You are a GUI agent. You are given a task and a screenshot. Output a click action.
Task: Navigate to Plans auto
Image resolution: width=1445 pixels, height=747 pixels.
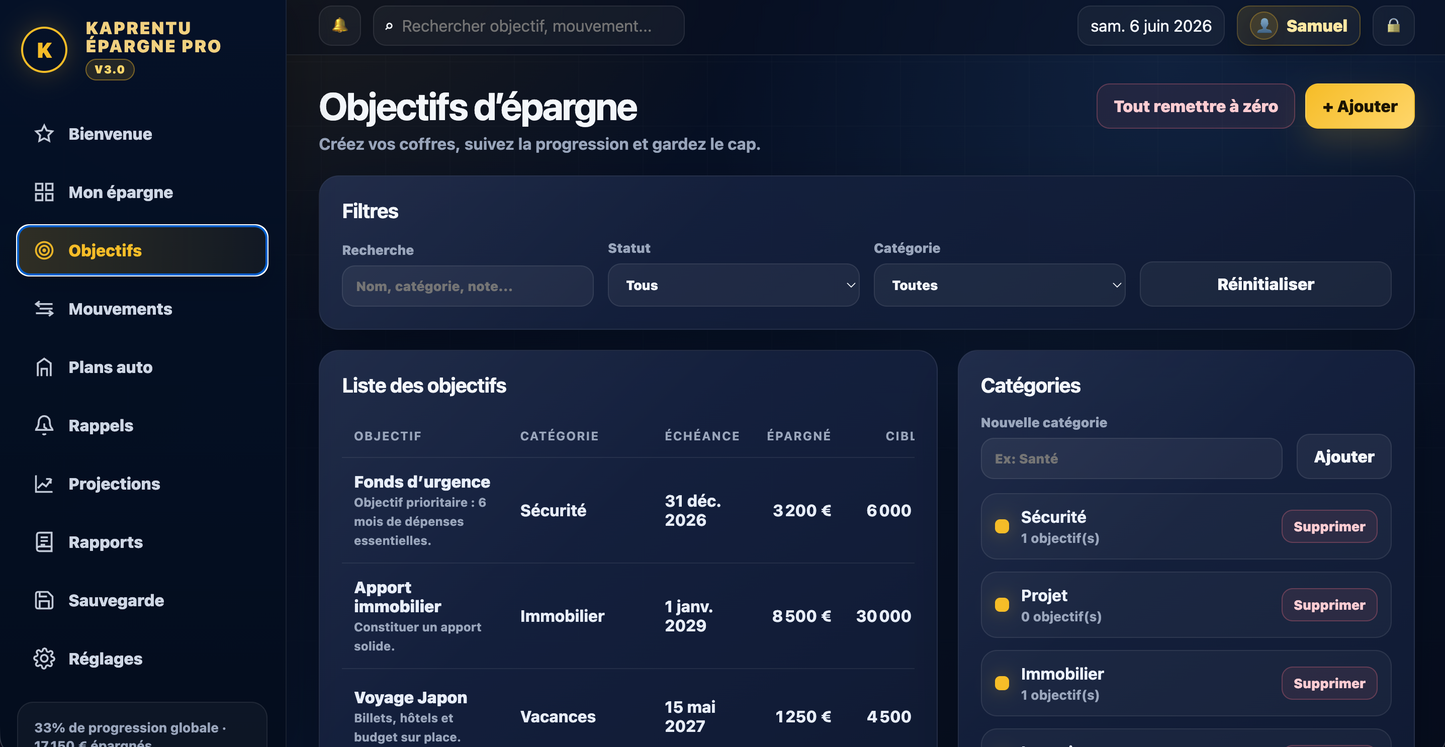click(142, 367)
